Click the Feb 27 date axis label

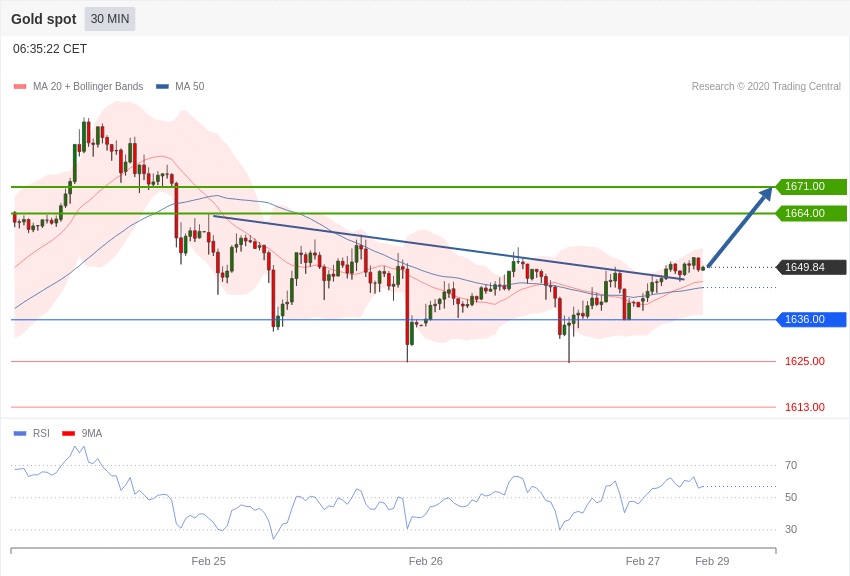tap(642, 561)
